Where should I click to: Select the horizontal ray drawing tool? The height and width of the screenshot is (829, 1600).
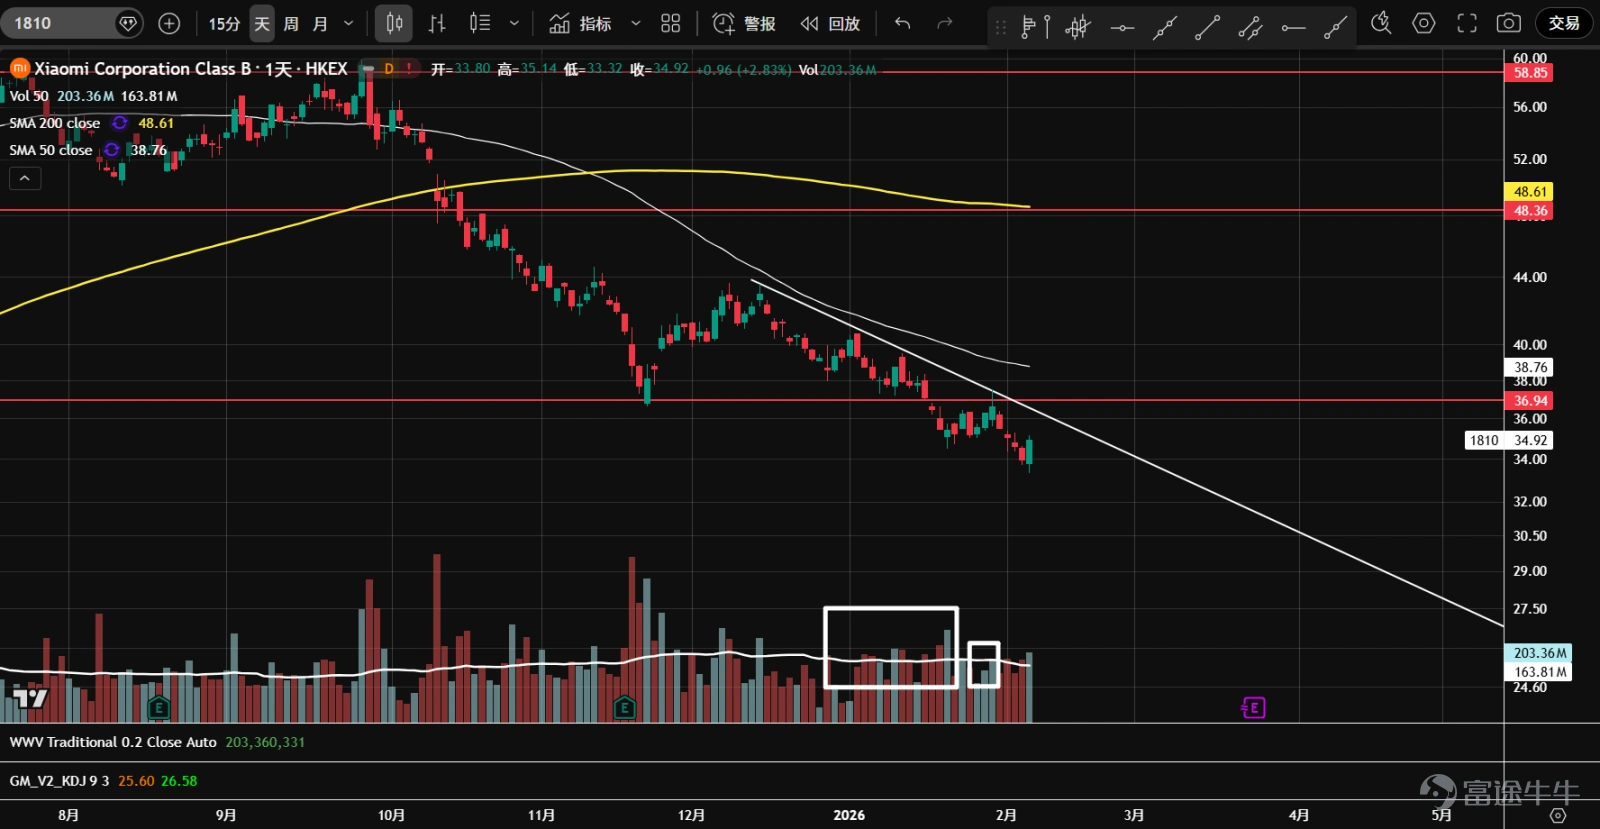(x=1293, y=28)
